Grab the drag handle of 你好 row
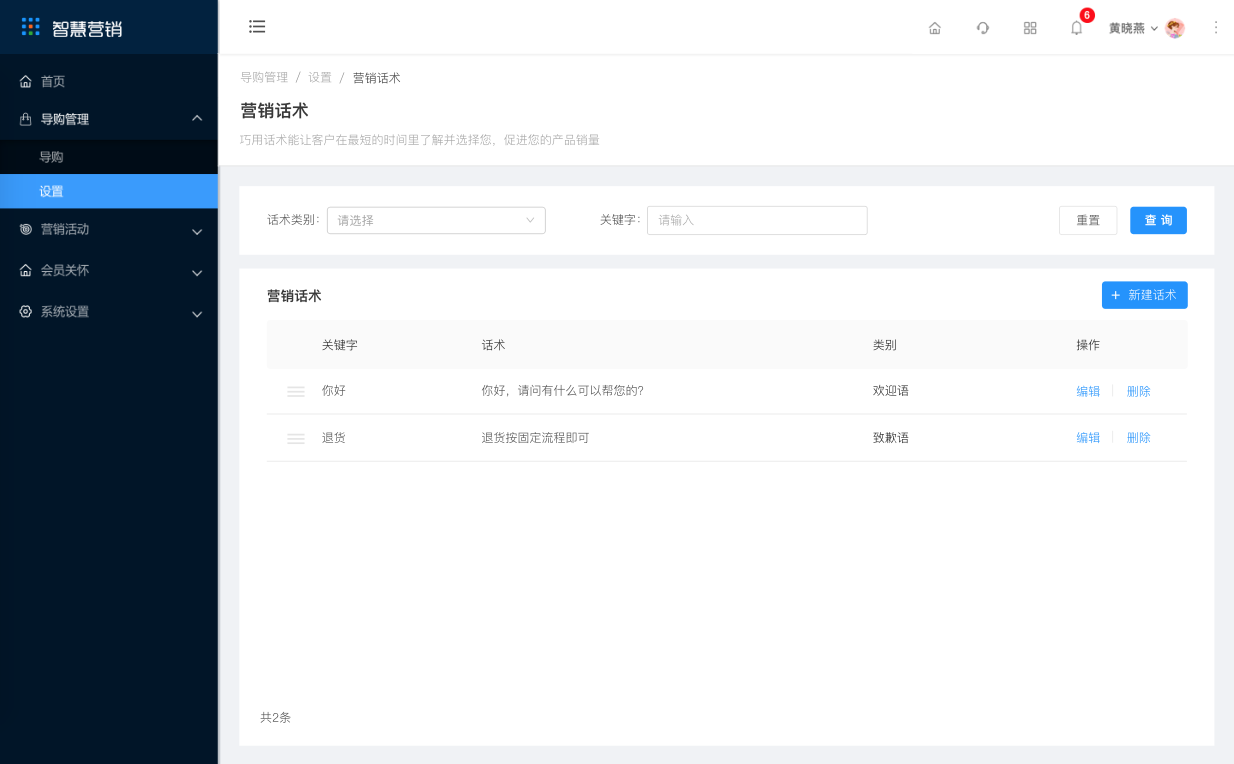1234x764 pixels. pyautogui.click(x=296, y=391)
